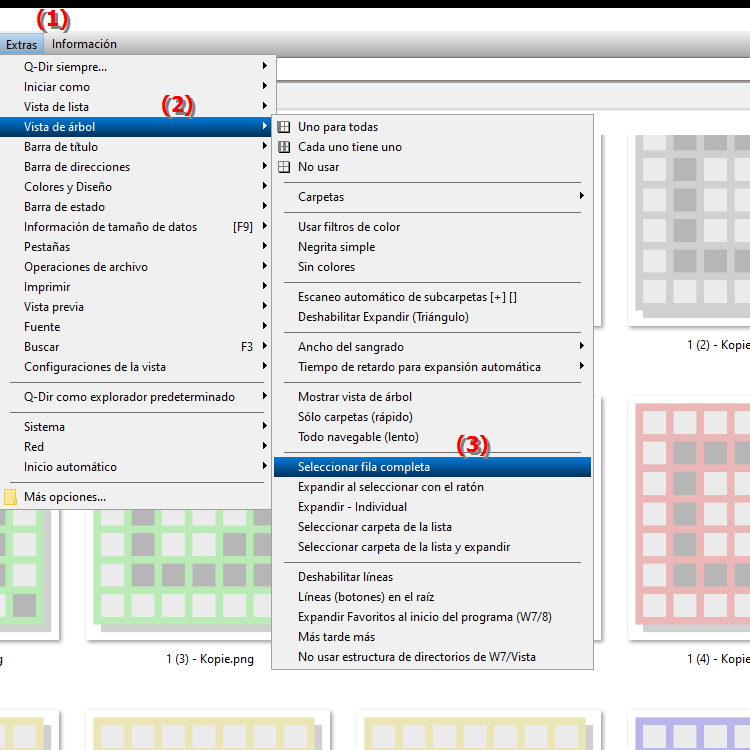
Task: Click the file name '1 (3) - Kopie.png'
Action: coord(210,659)
